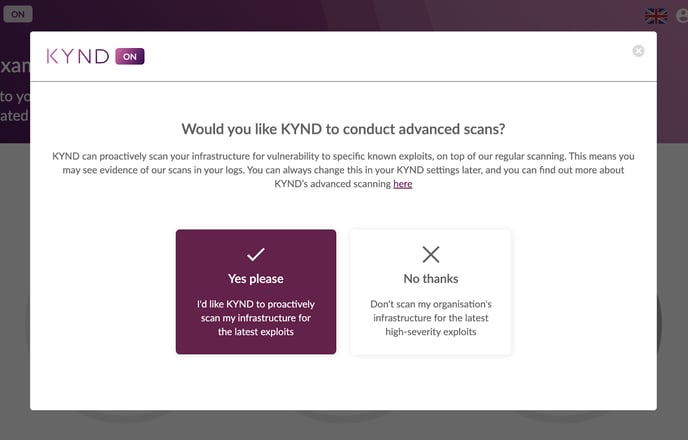Click the empty space between the option cards

343,292
